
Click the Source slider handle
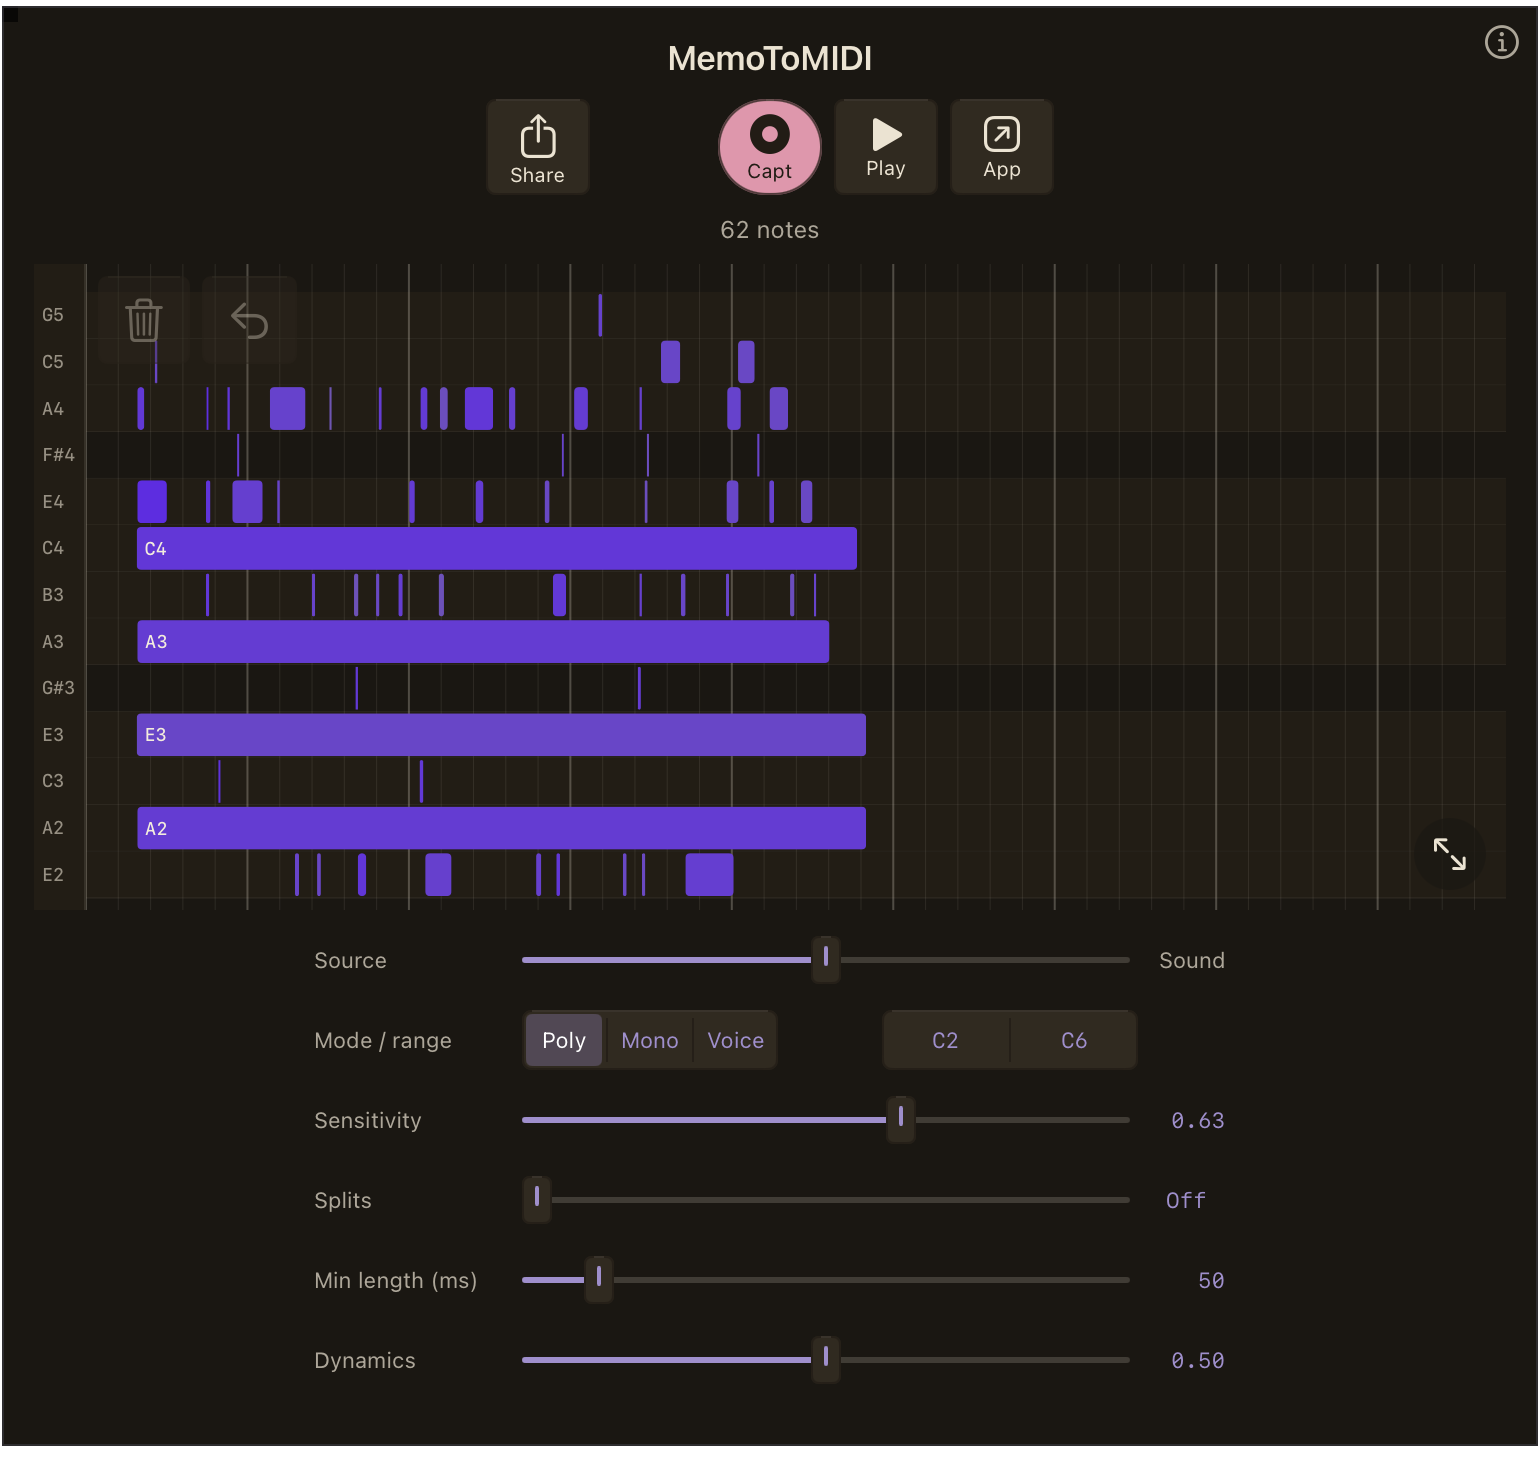tap(826, 959)
